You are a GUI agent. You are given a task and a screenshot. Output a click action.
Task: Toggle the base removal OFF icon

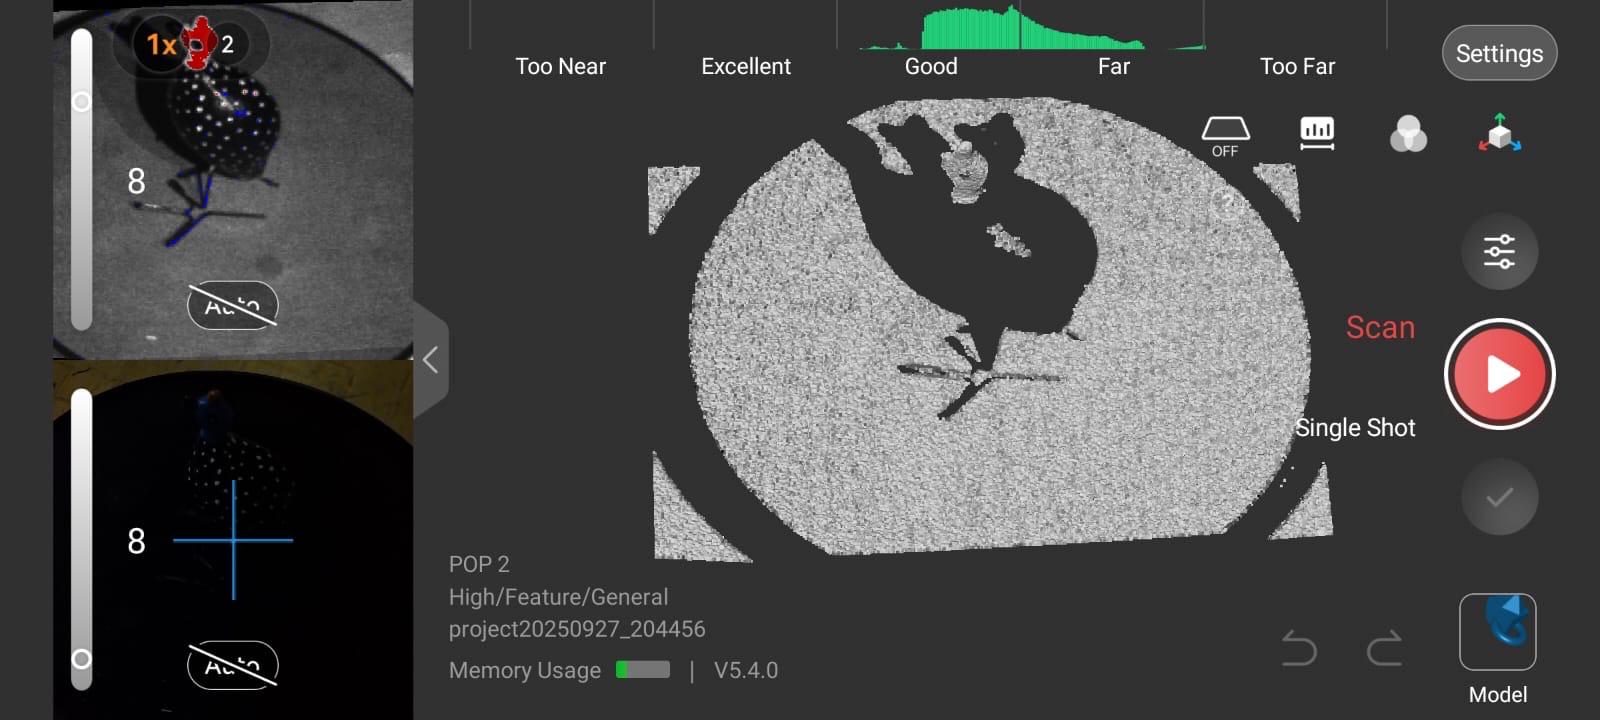point(1225,135)
